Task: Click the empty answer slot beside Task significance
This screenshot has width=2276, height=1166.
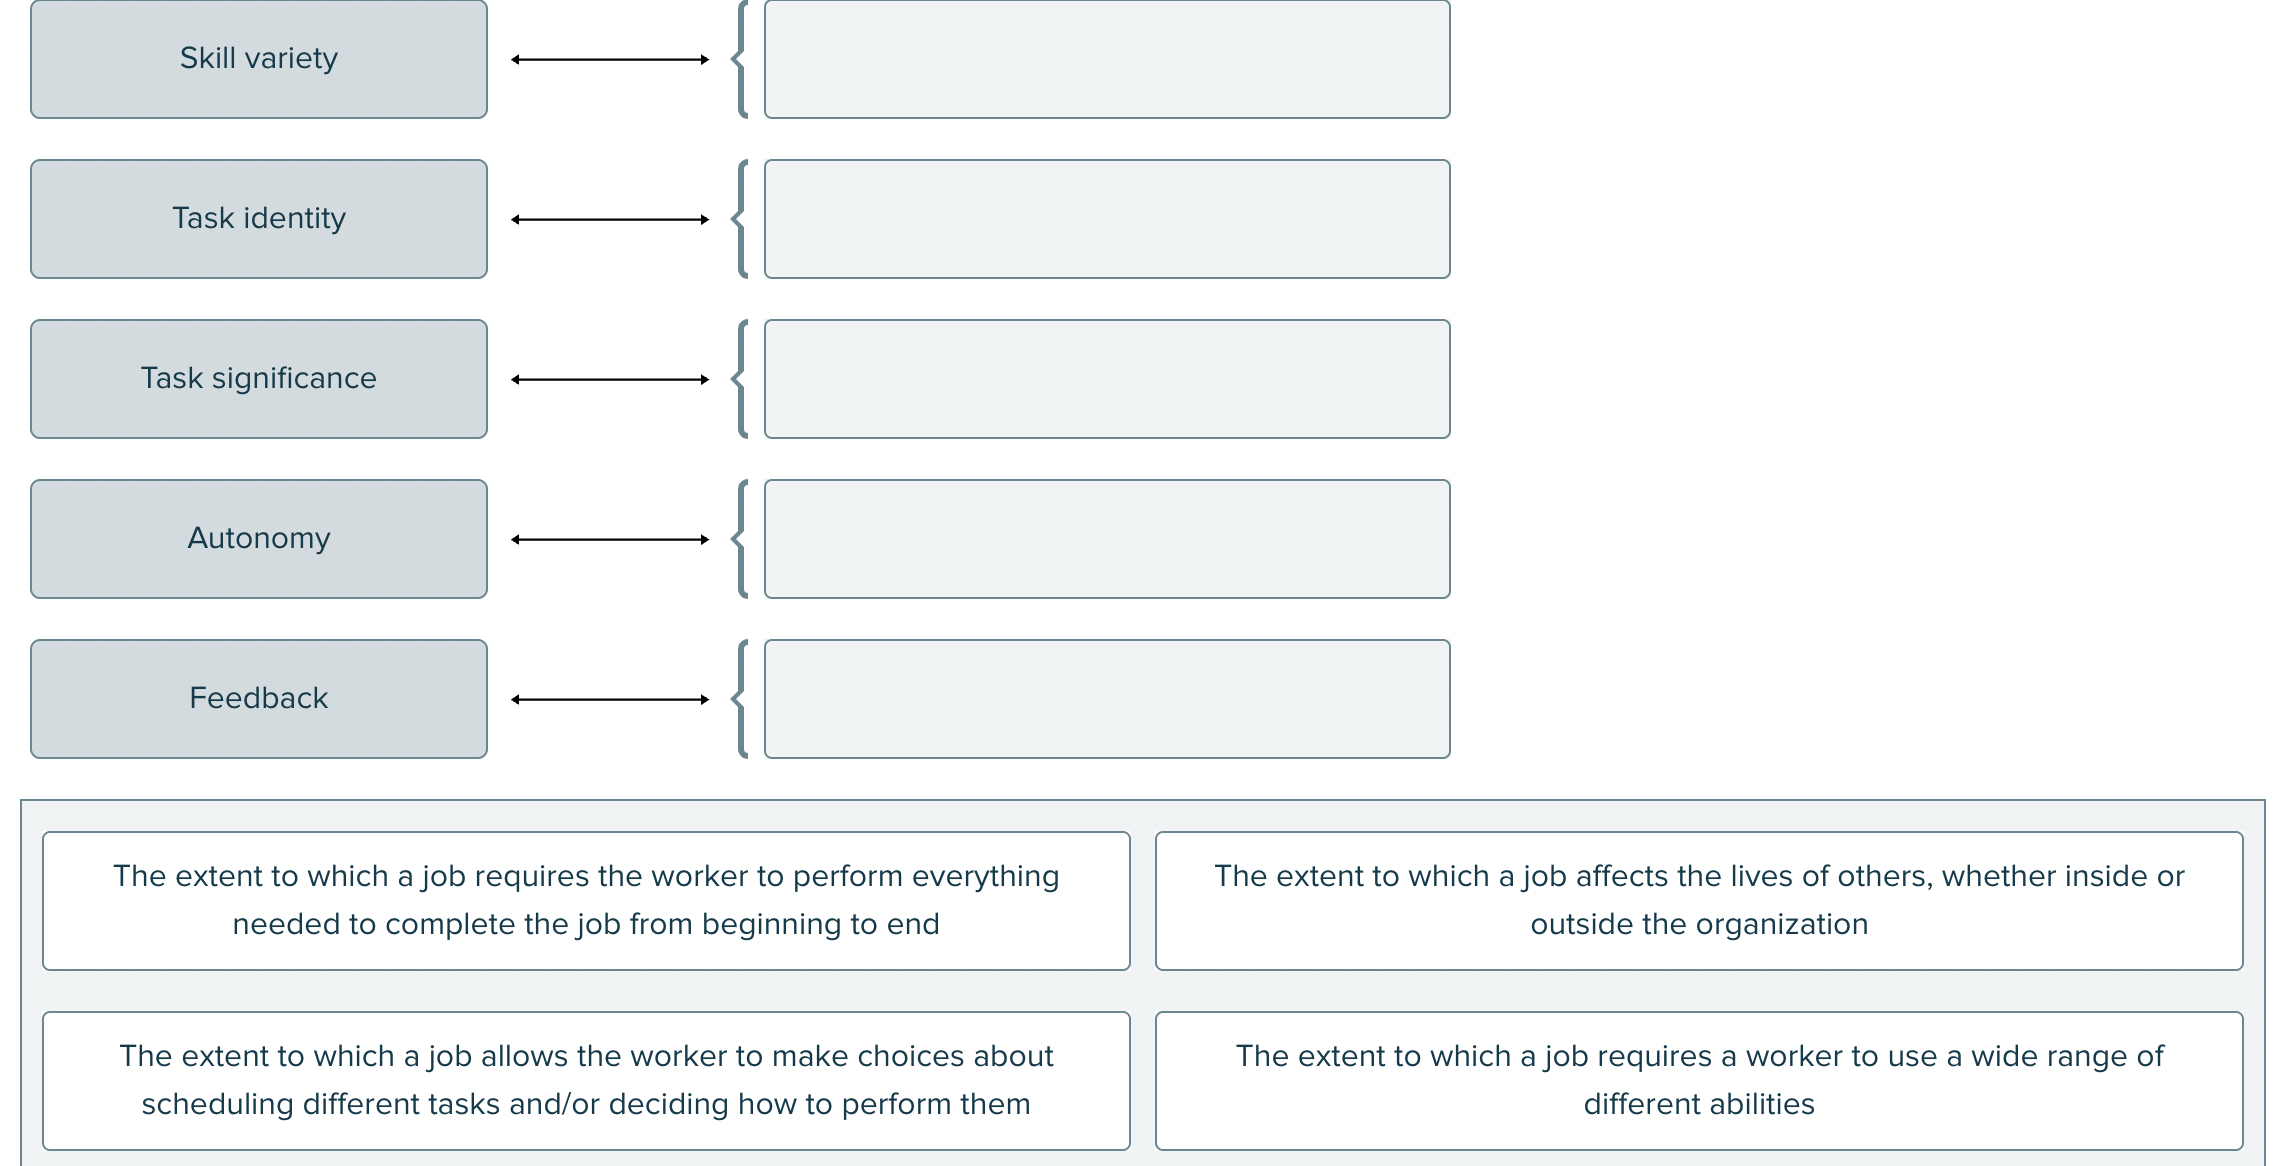Action: pos(1105,378)
